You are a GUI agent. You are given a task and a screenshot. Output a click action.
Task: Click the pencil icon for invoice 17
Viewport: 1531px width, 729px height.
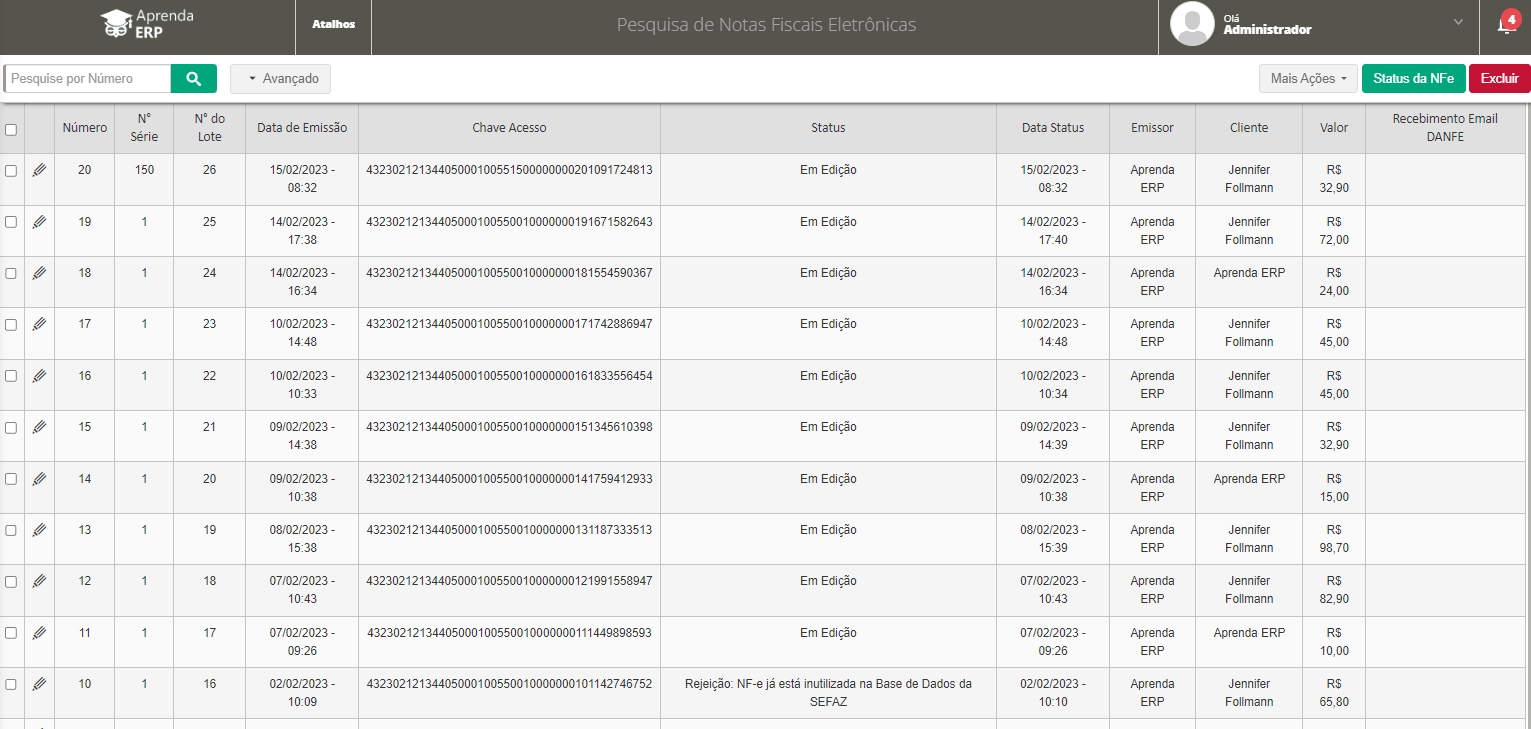coord(39,324)
